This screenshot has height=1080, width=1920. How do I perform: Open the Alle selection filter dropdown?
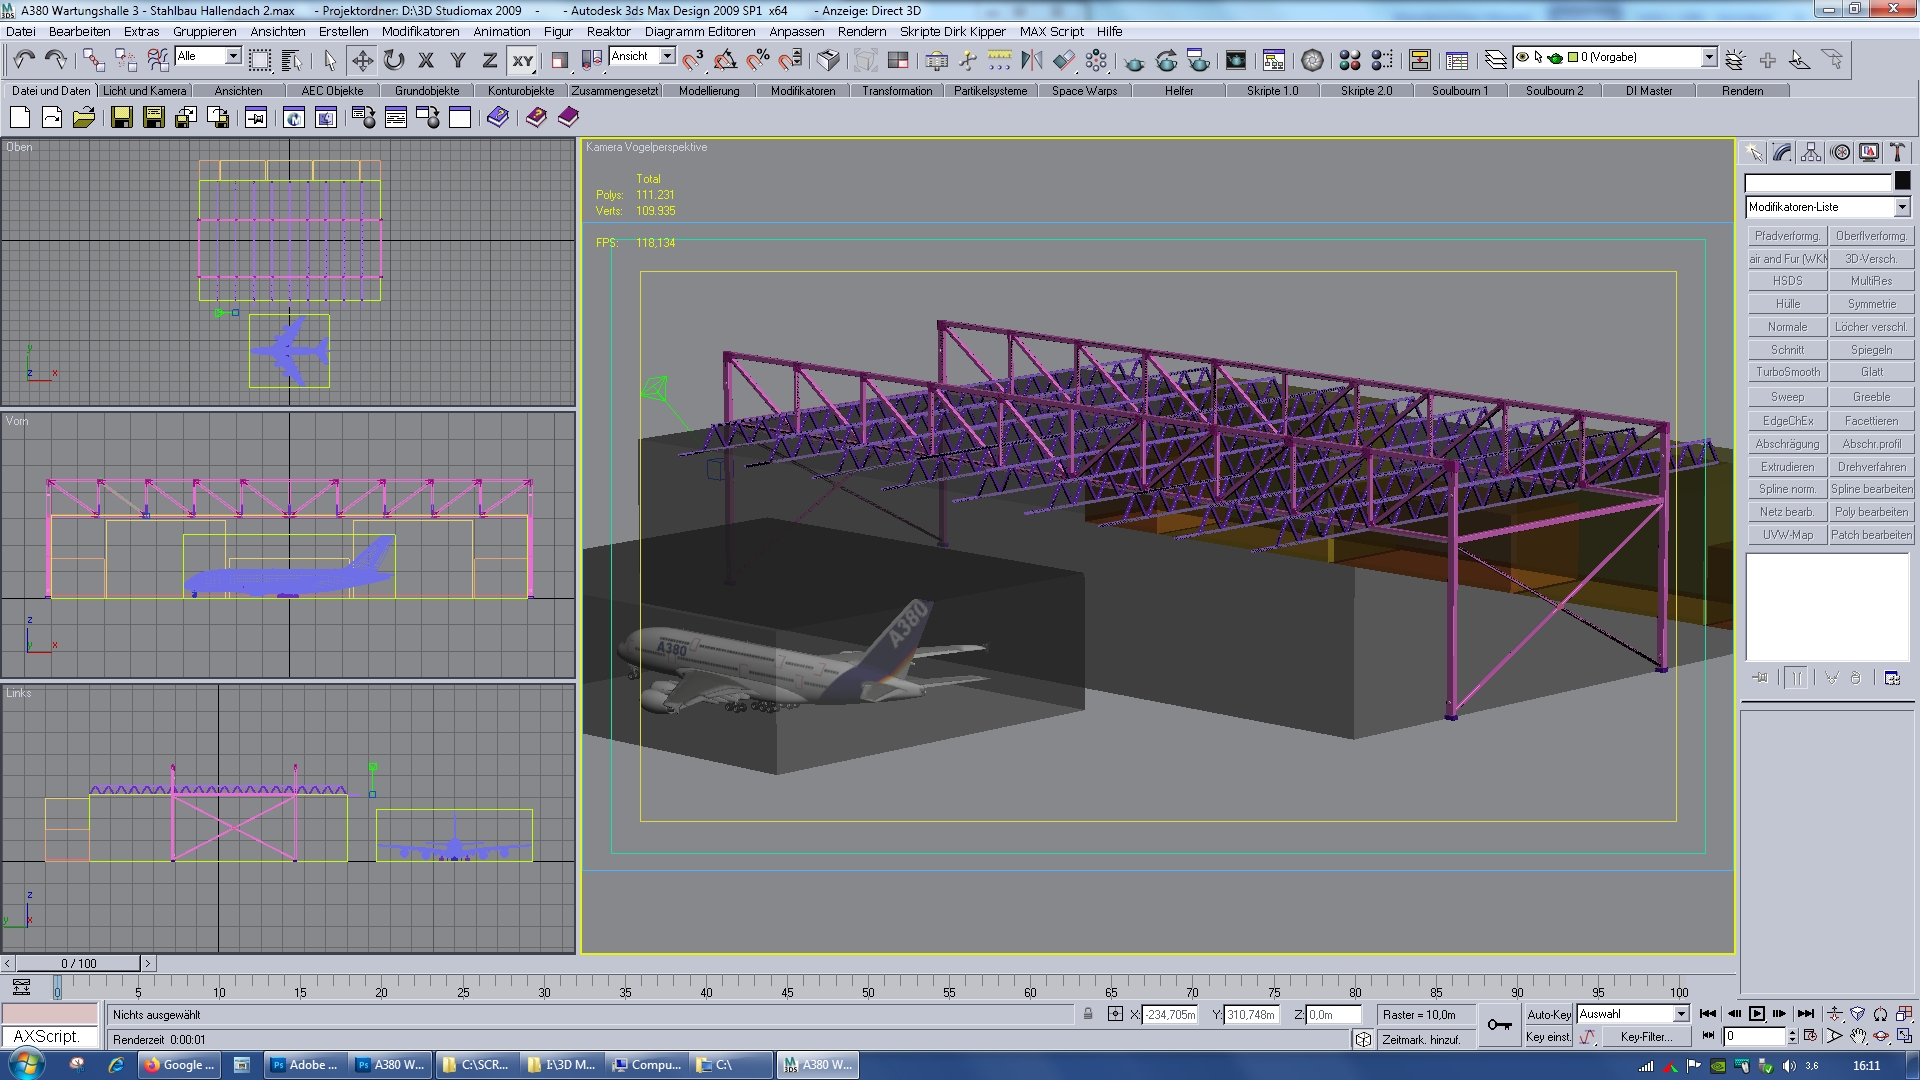(233, 57)
